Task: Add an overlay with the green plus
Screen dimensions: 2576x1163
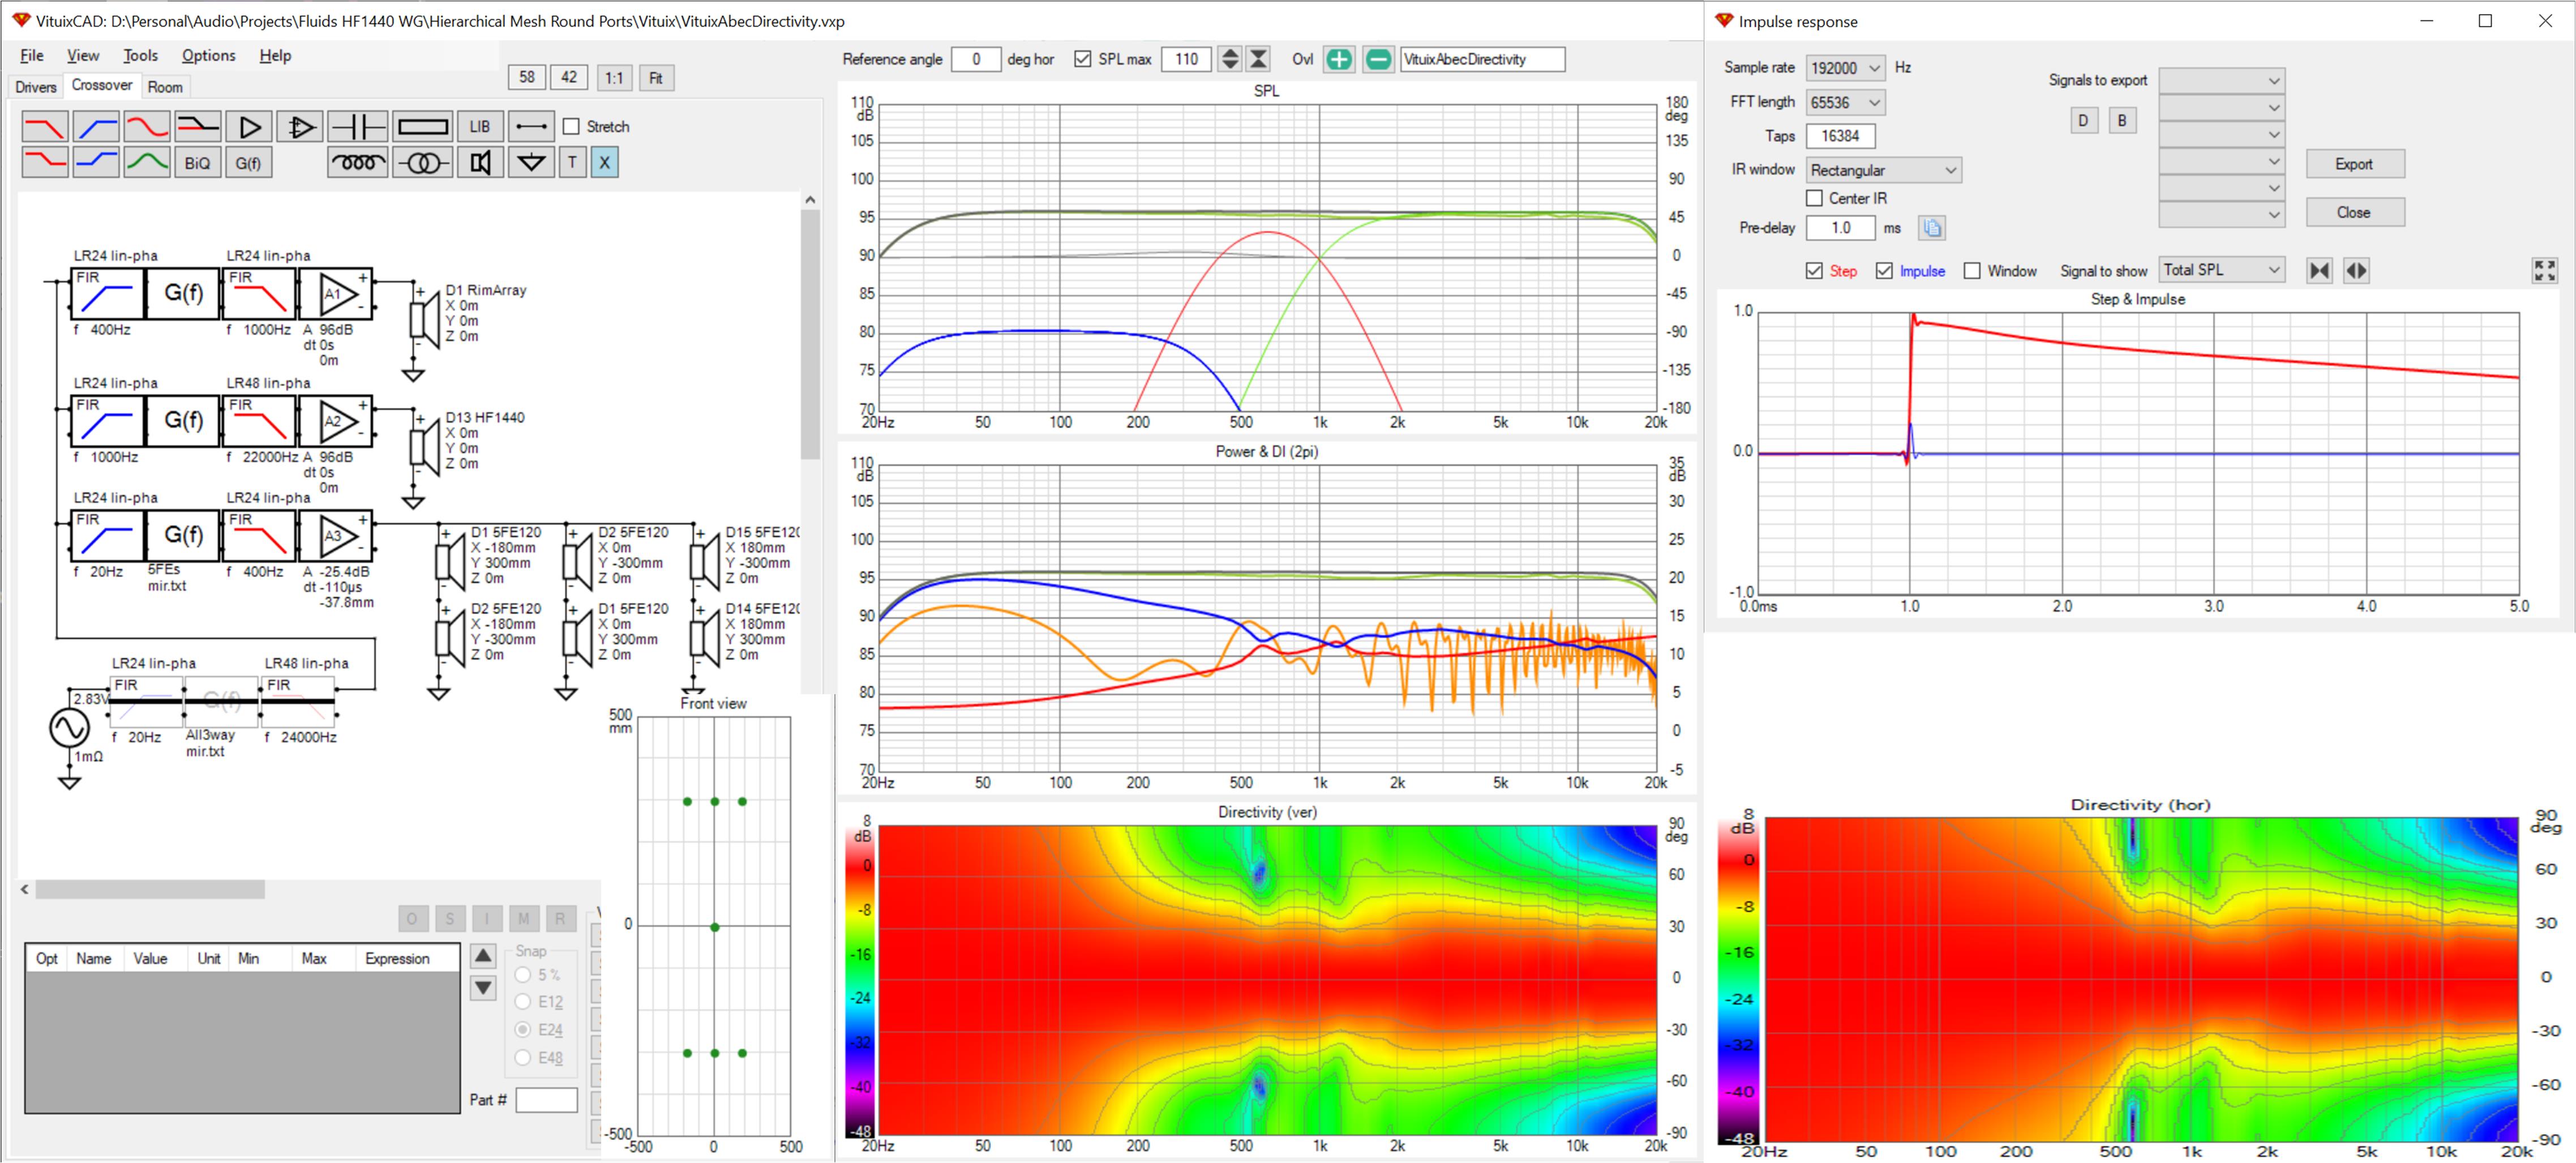Action: pyautogui.click(x=1338, y=59)
